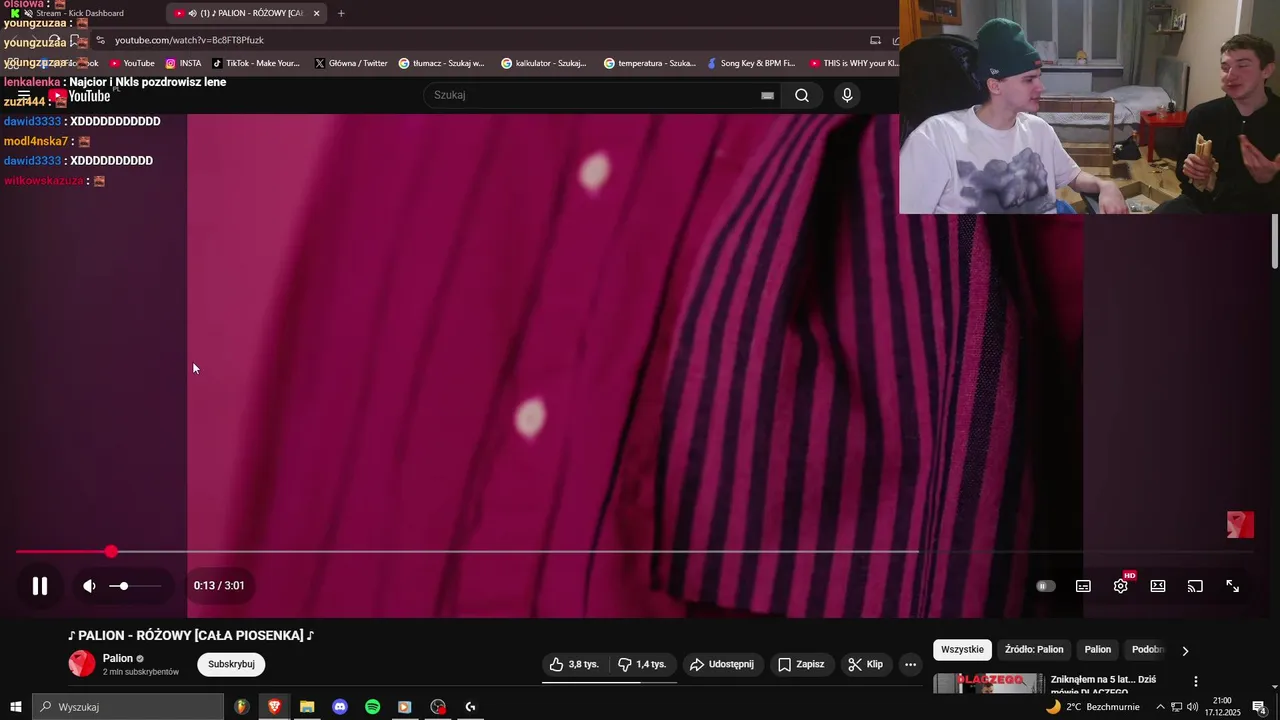This screenshot has width=1280, height=720.
Task: Click the red video progress bar scrubber
Action: (111, 551)
